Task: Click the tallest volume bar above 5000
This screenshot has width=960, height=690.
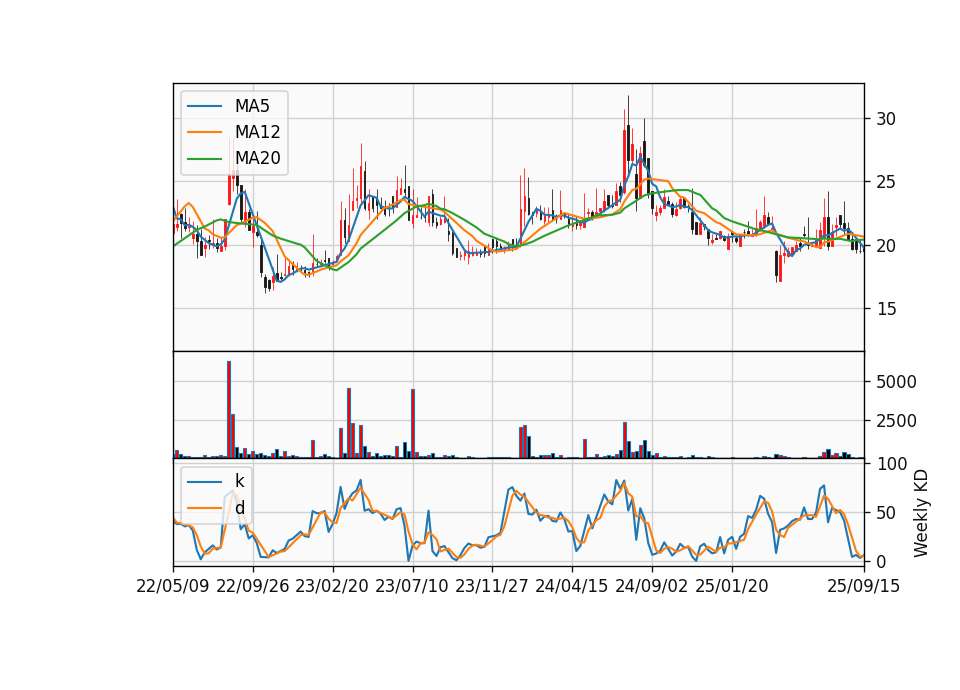Action: pyautogui.click(x=229, y=410)
